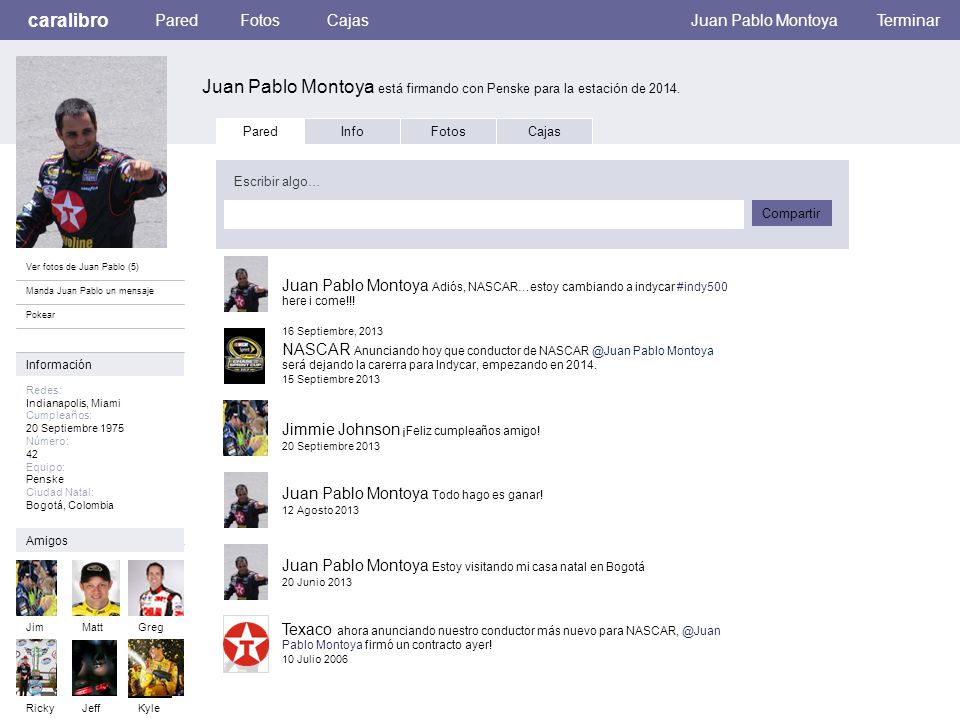Open author name on Bogotá visit post
Image resolution: width=960 pixels, height=720 pixels.
355,565
